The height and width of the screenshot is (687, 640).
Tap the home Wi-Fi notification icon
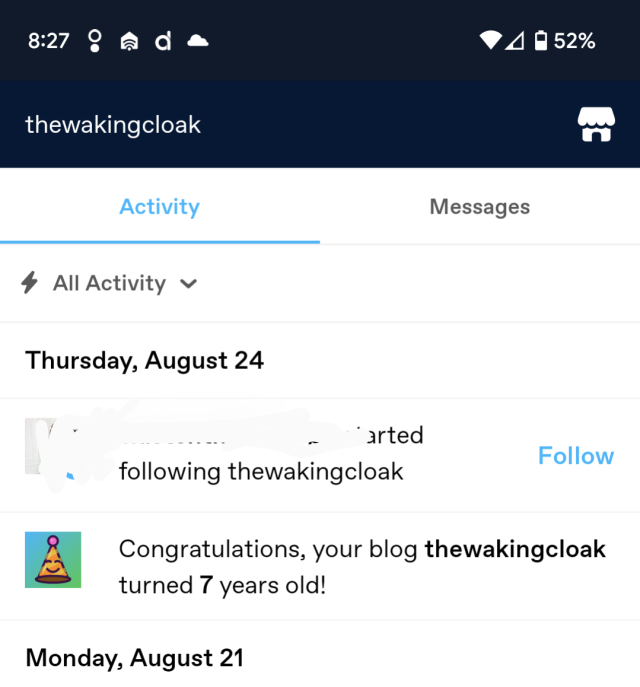click(x=129, y=41)
